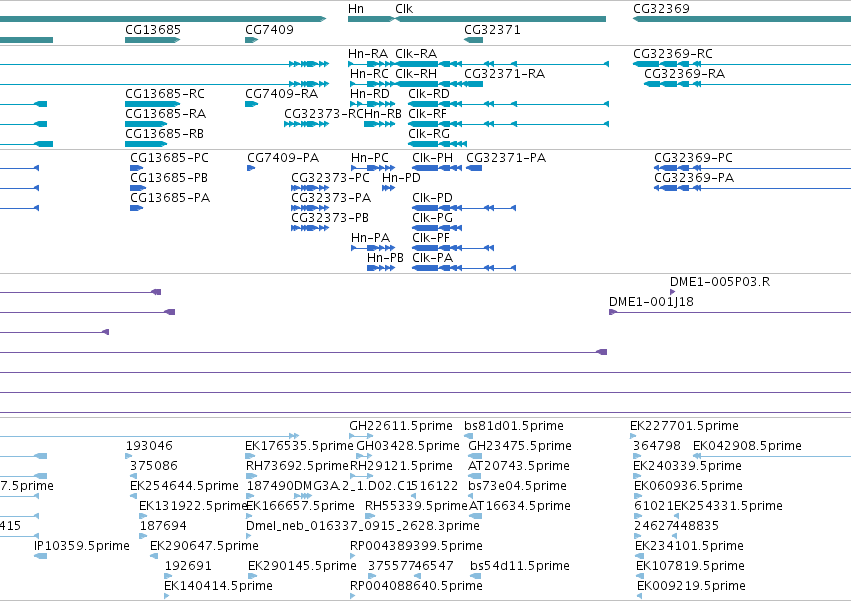Click transcript CG13685-RA
Viewport: 851px width, 601px height.
pyautogui.click(x=146, y=124)
